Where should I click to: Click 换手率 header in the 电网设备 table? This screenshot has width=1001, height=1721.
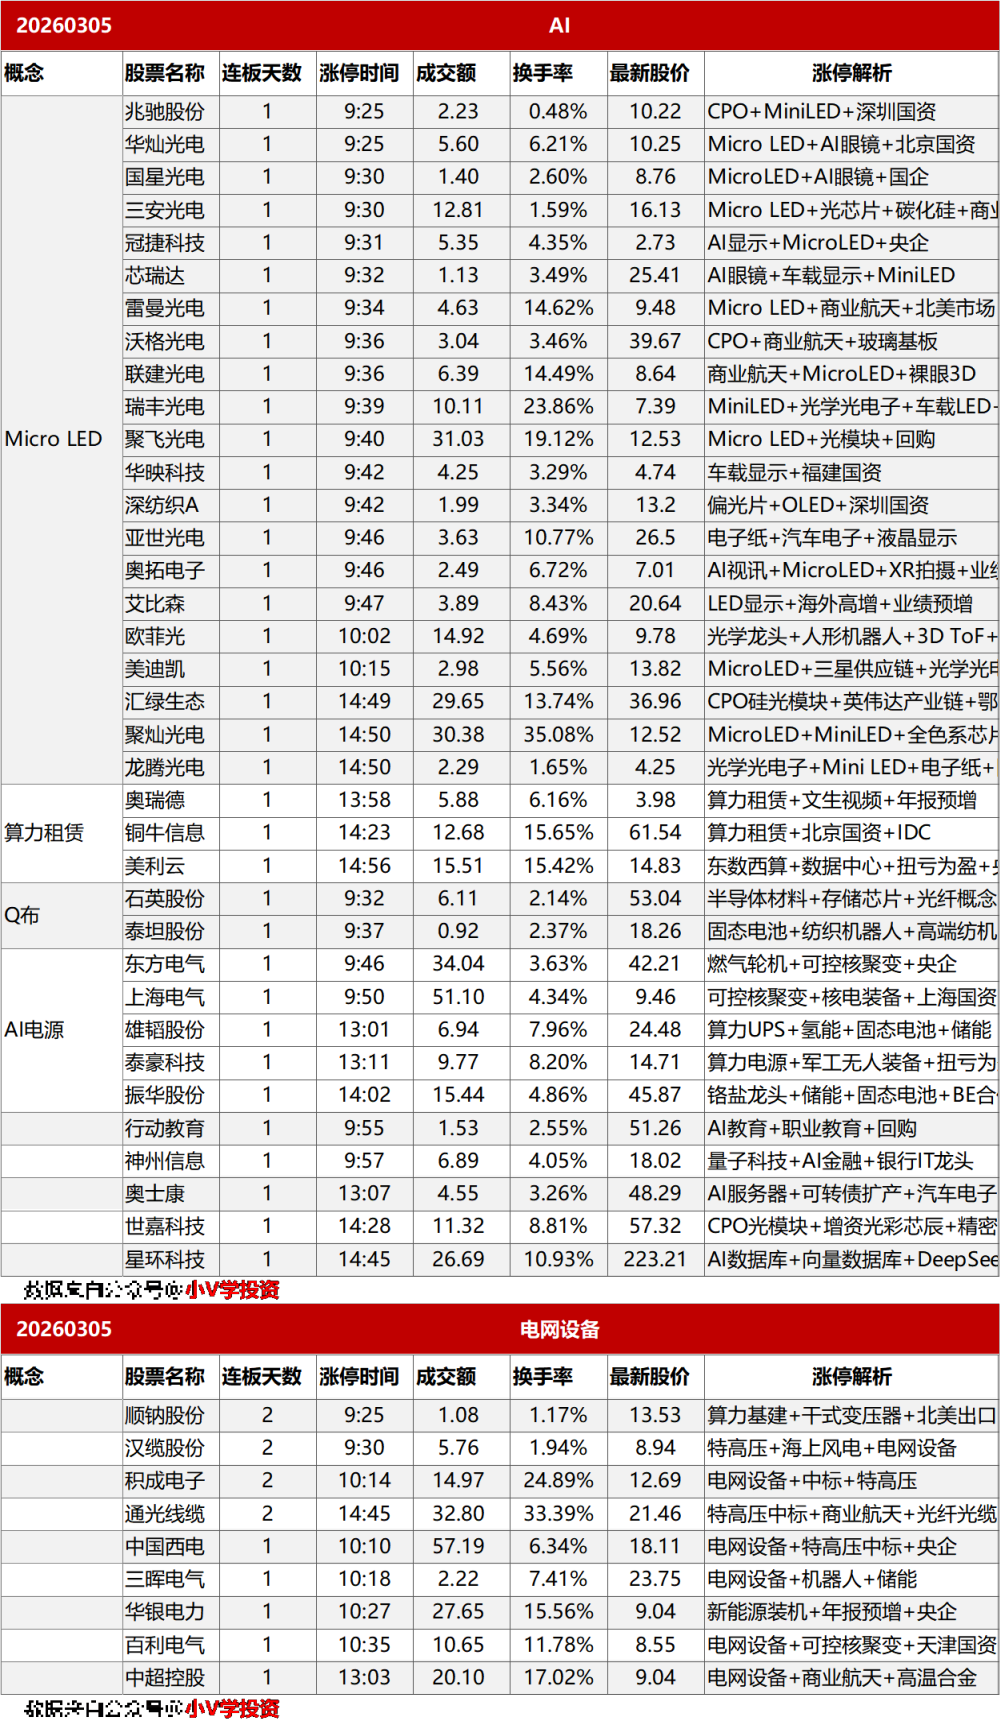coord(543,1377)
